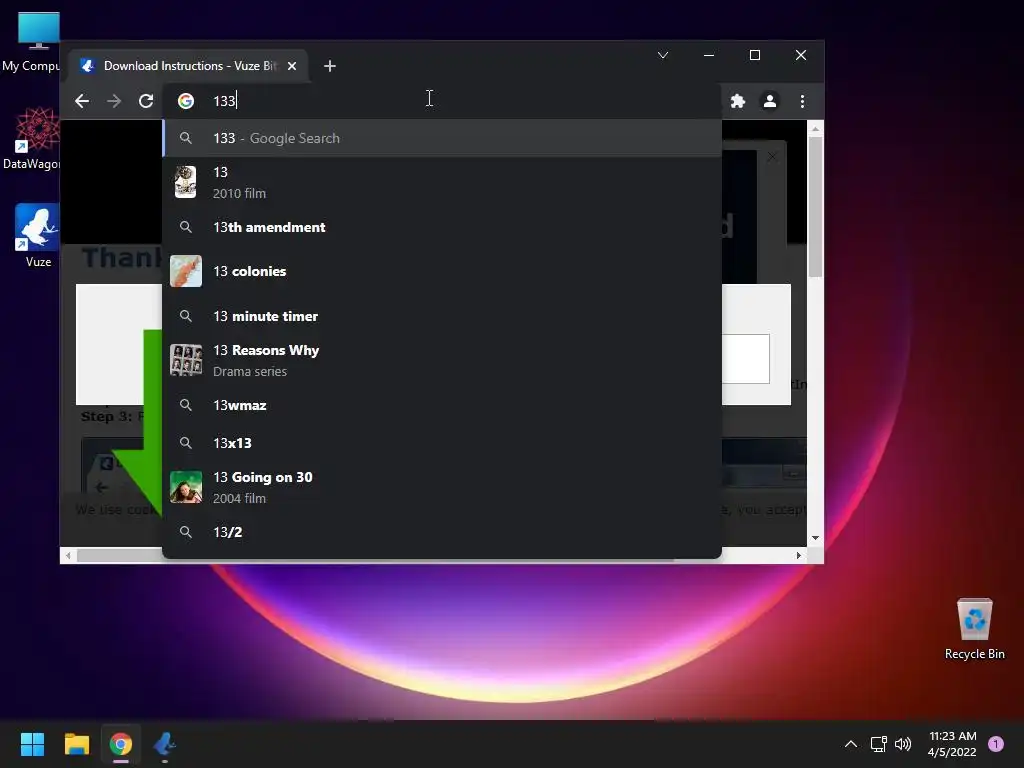The width and height of the screenshot is (1024, 768).
Task: Click the 13 film poster thumbnail
Action: click(185, 182)
